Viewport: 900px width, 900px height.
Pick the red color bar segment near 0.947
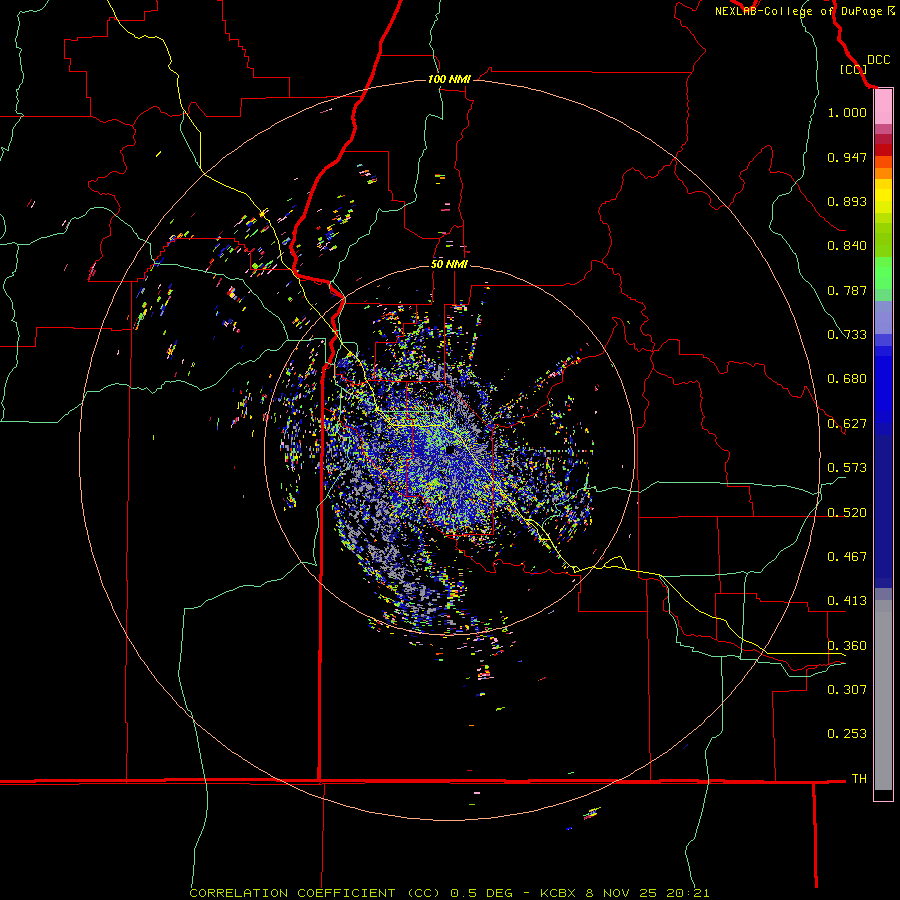click(883, 149)
